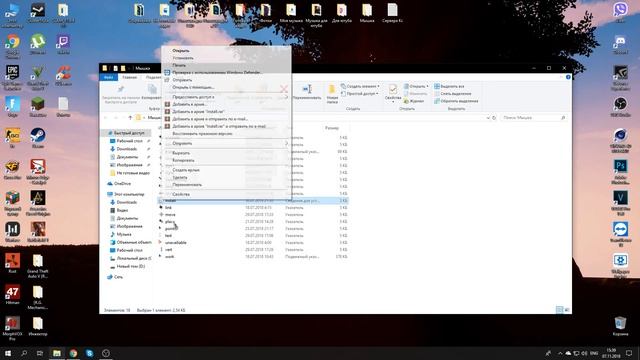The height and width of the screenshot is (360, 640).
Task: Click Снять выделение in the ribbon
Action: pos(453,94)
